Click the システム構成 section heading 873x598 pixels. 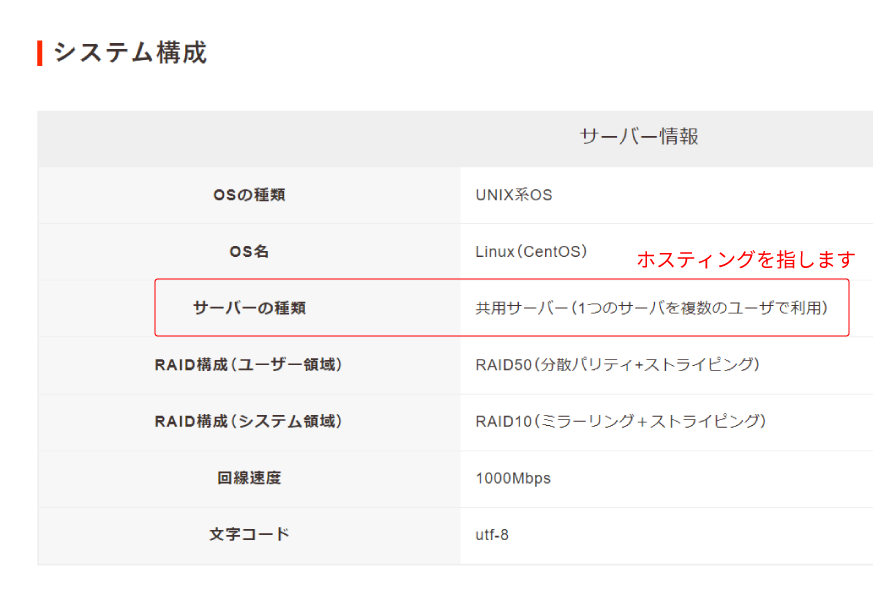[130, 53]
